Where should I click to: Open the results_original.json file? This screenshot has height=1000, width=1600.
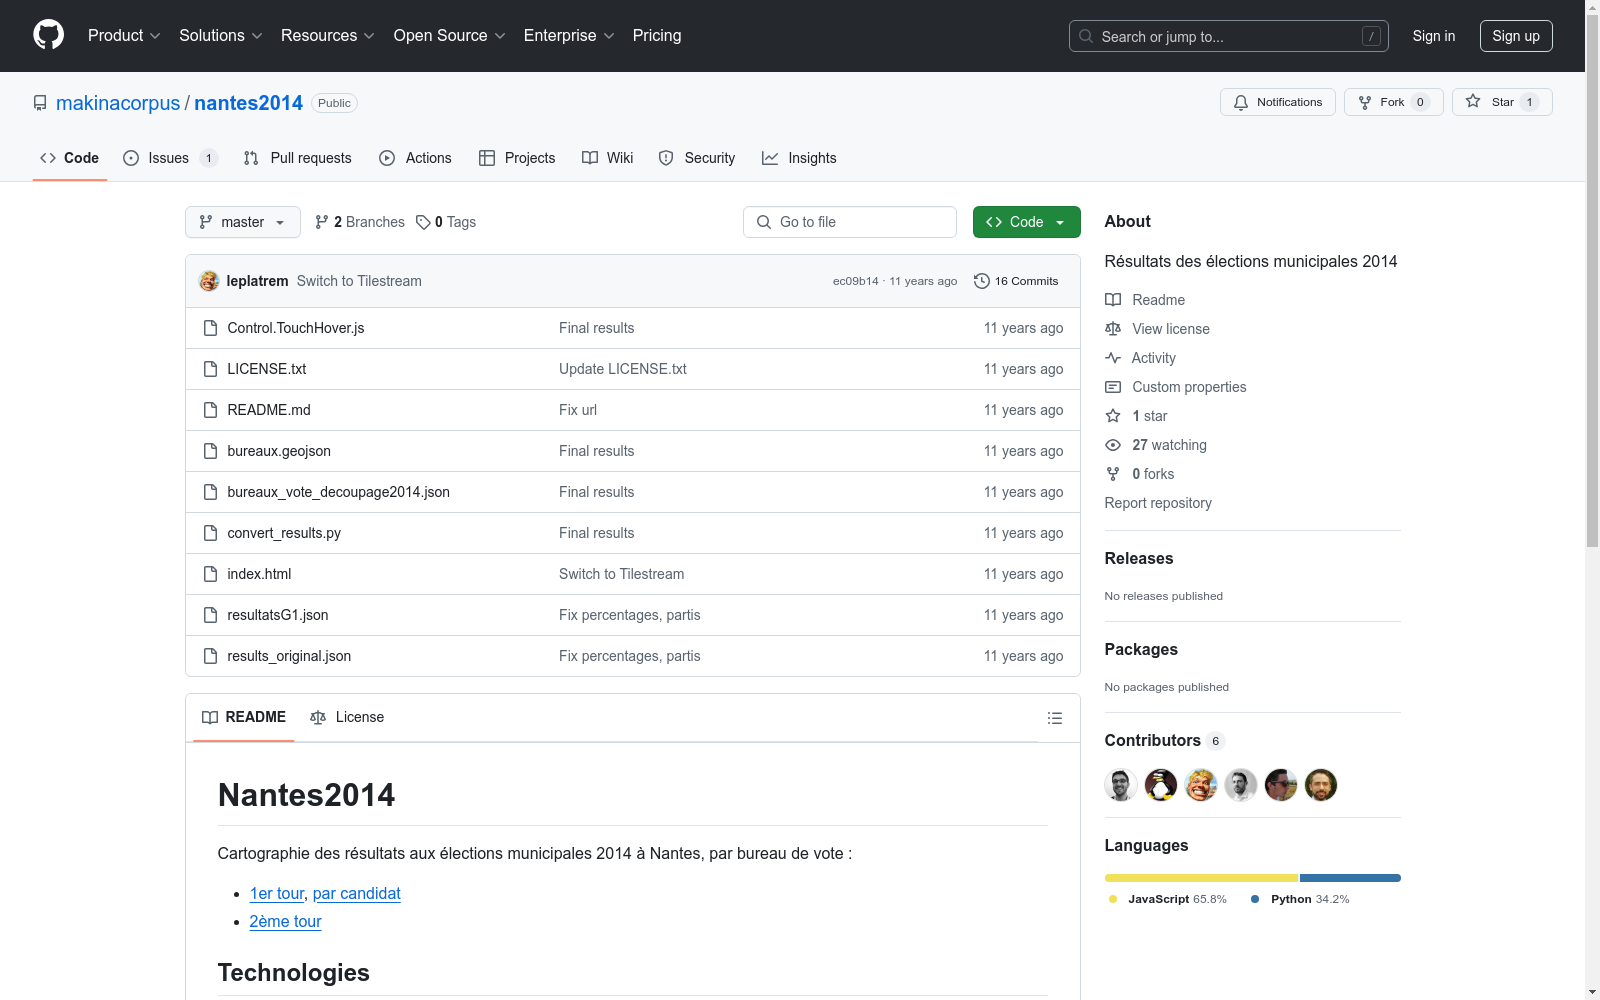289,656
